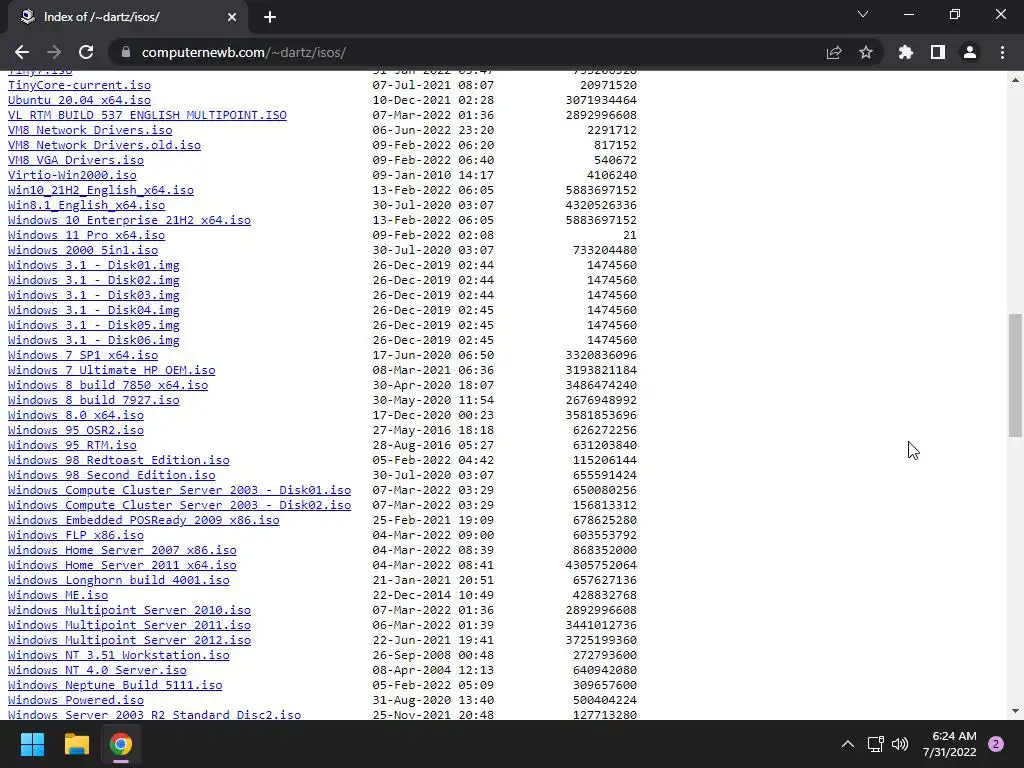
Task: Download Windows_8_build_7927.iso
Action: point(93,400)
